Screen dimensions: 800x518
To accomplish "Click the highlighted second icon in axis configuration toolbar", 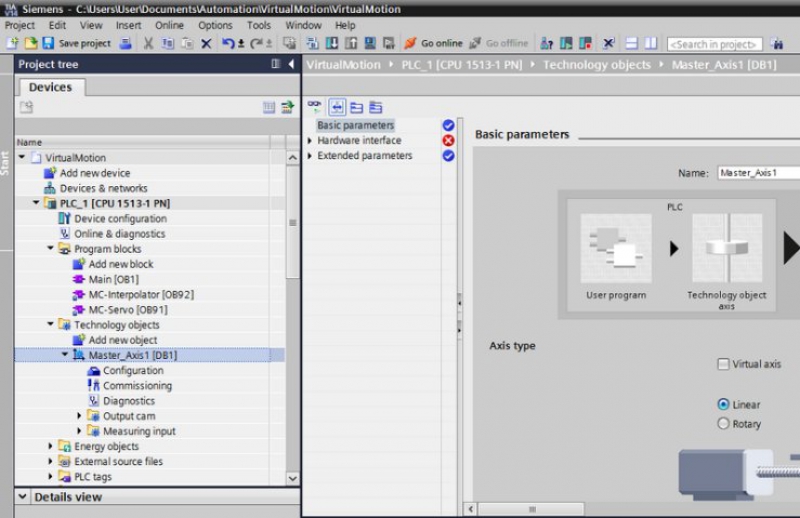I will pyautogui.click(x=337, y=107).
